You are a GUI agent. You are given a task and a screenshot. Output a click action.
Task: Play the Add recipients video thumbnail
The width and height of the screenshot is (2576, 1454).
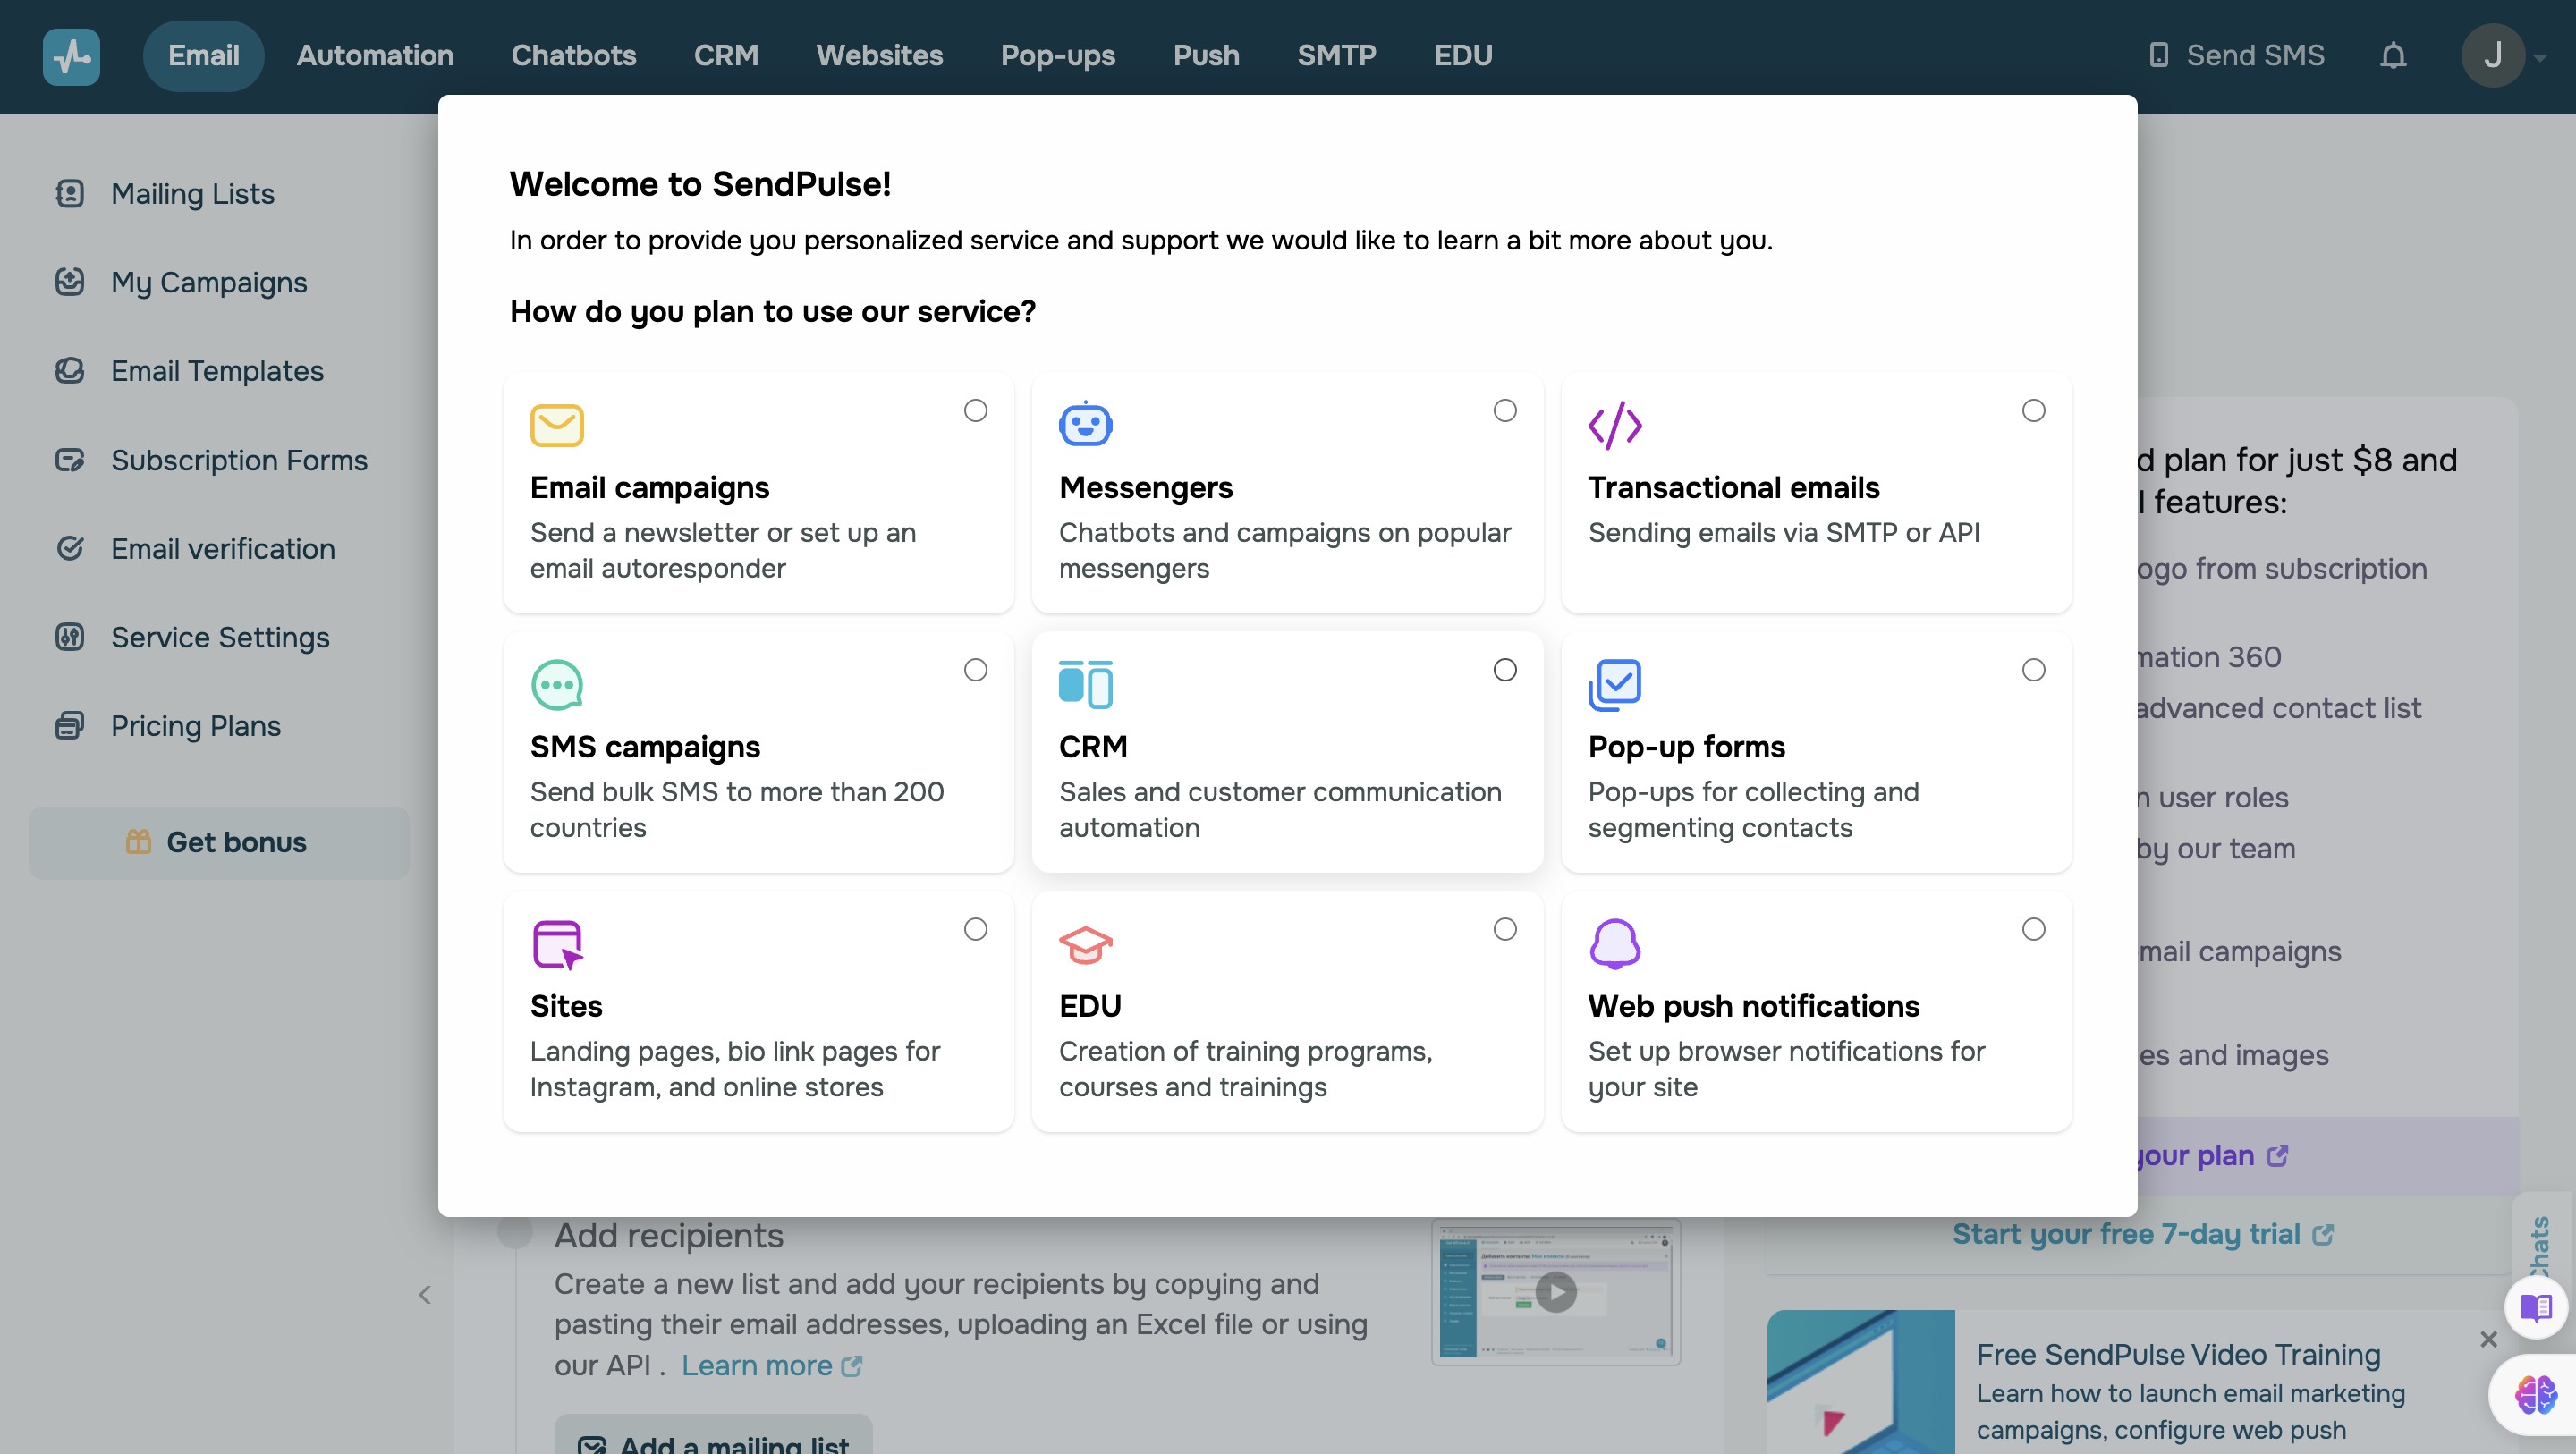tap(1555, 1292)
